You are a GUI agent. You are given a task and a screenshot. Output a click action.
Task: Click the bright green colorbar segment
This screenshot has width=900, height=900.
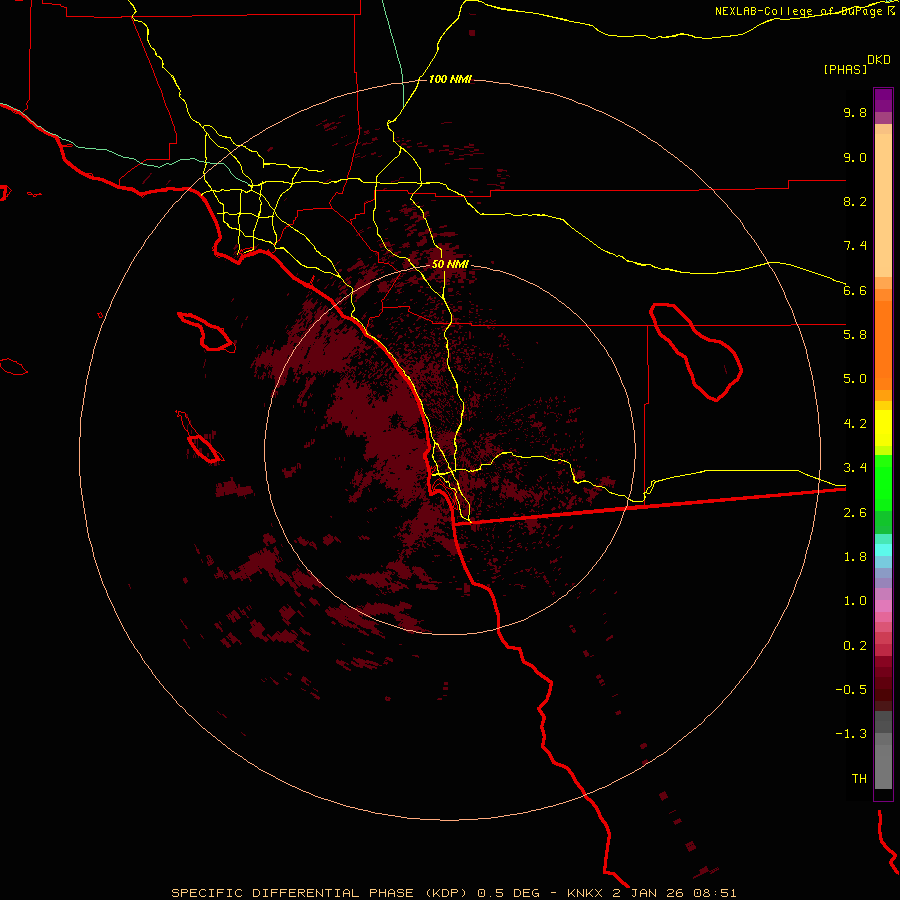coord(883,482)
